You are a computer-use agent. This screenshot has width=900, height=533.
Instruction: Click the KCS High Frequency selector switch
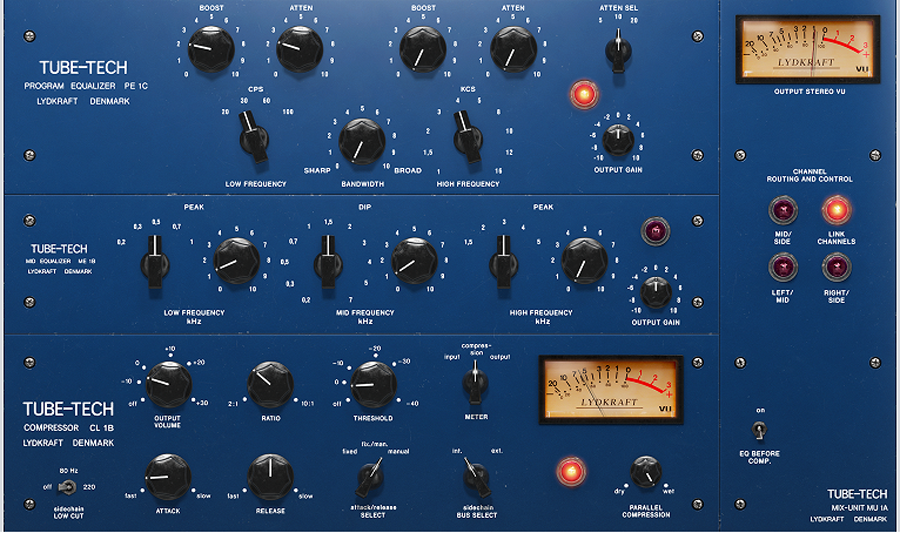pos(468,137)
